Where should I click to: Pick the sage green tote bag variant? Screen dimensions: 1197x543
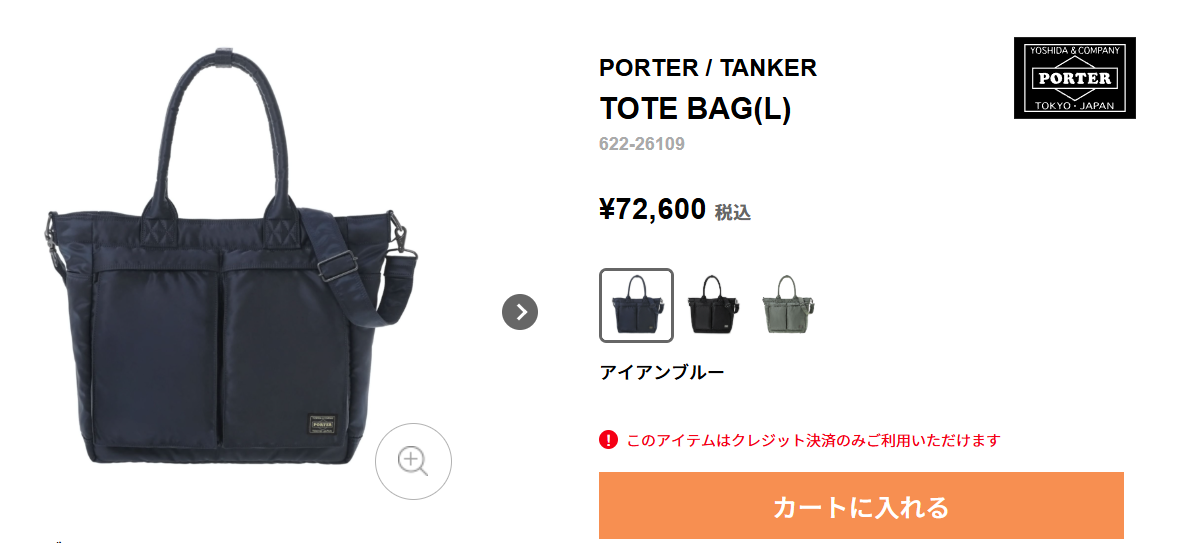[x=789, y=305]
